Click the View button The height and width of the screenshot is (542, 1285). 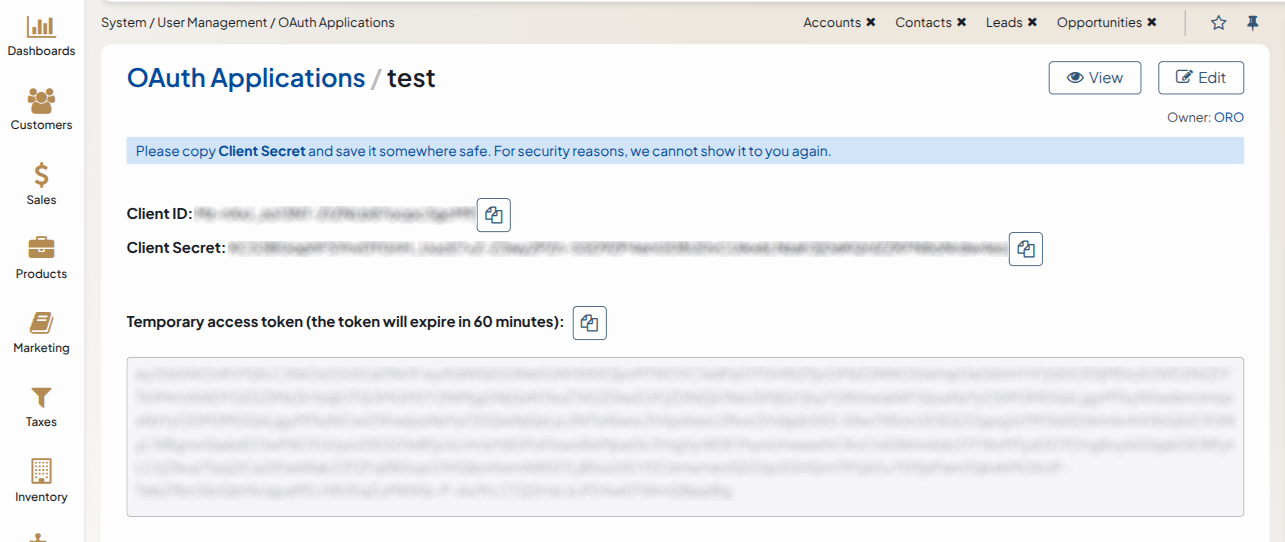tap(1095, 78)
